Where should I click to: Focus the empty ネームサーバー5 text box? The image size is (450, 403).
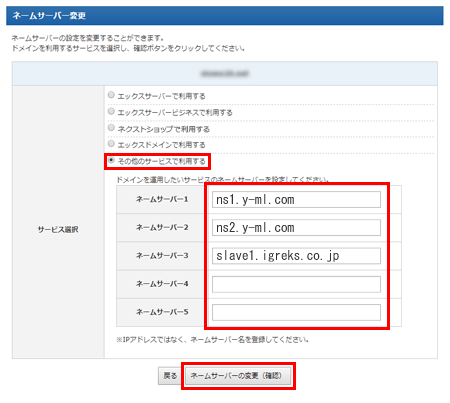[296, 312]
